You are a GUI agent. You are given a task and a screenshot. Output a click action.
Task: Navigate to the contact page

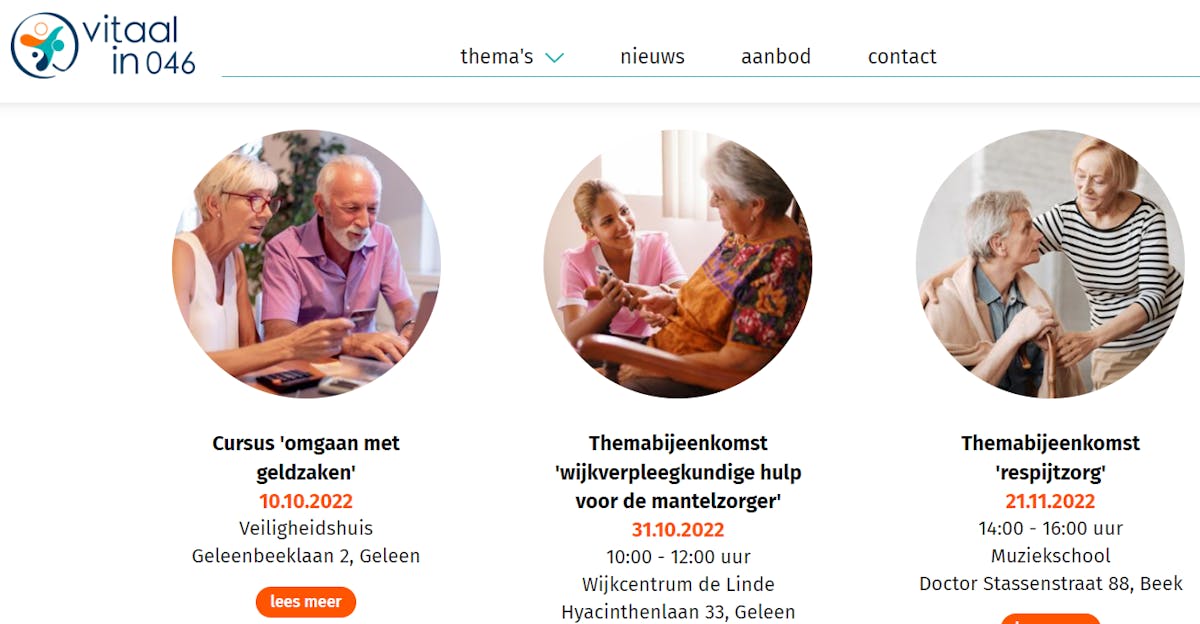point(902,57)
